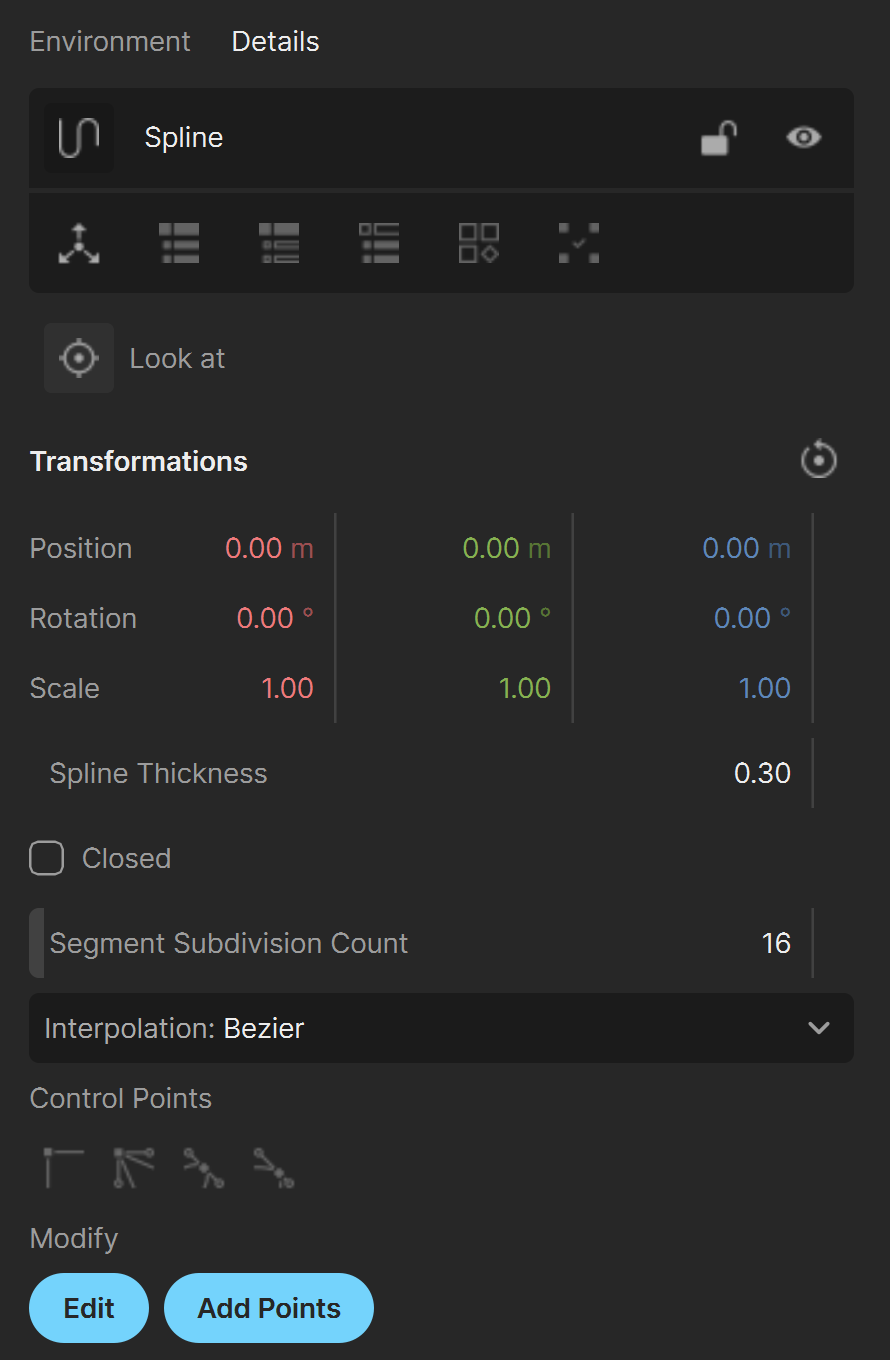Select the last control point handle icon
Viewport: 890px width, 1360px height.
274,1168
